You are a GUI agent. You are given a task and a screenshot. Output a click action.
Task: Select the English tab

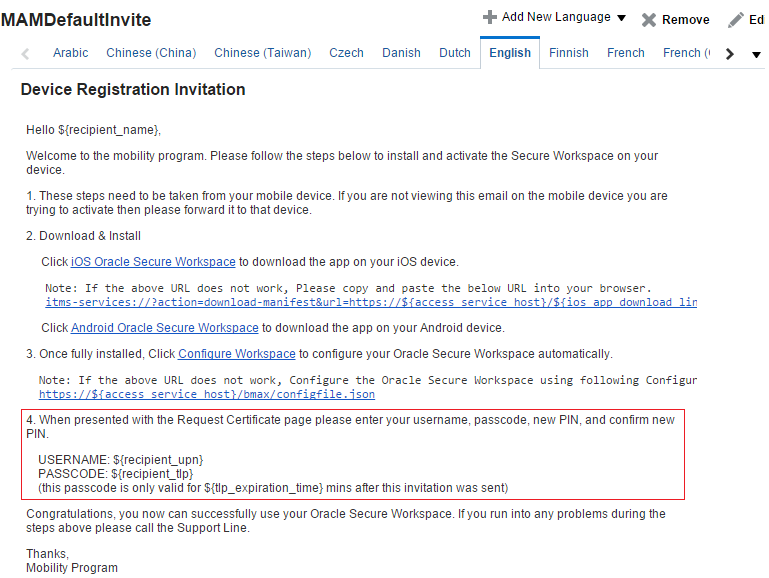coord(510,53)
